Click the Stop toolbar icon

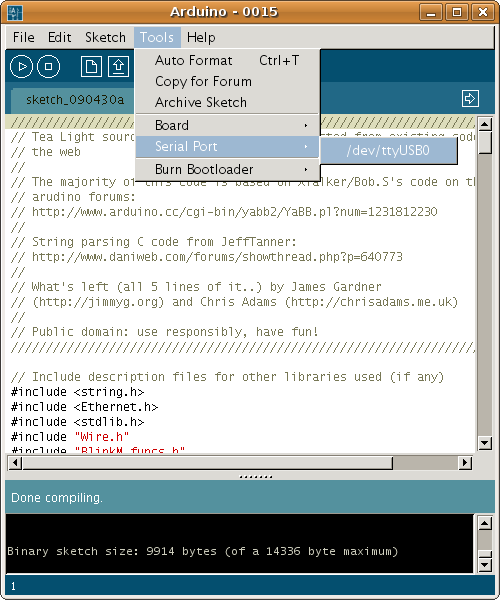49,67
